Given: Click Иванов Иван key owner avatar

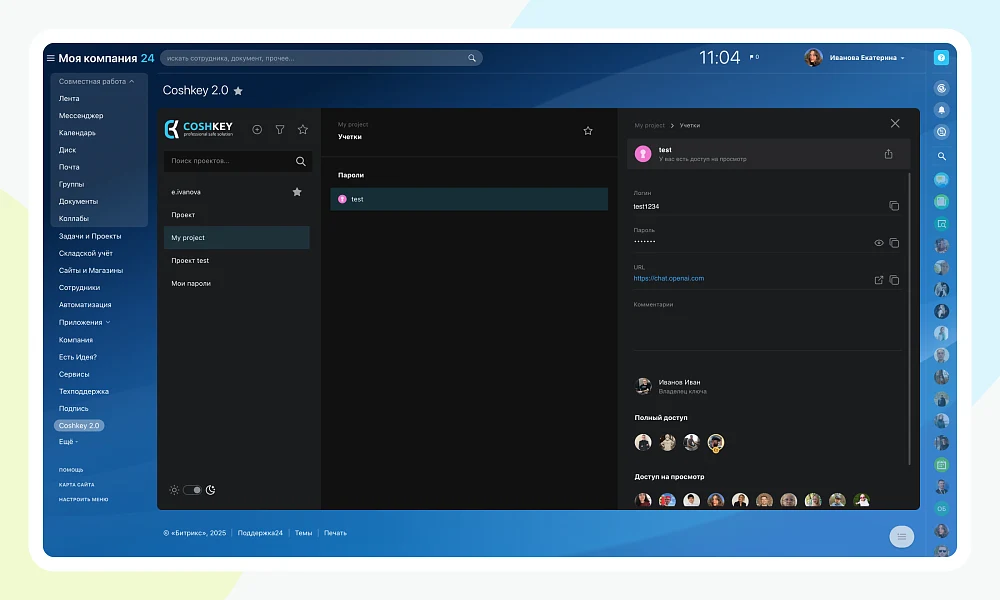Looking at the screenshot, I should tap(643, 386).
